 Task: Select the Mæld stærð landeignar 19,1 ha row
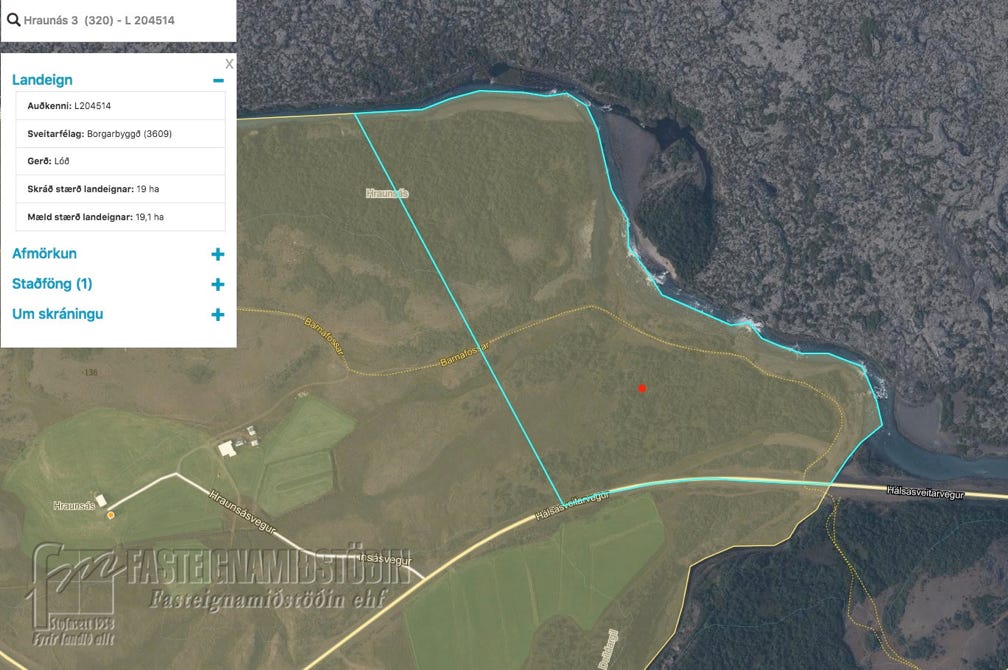(120, 217)
